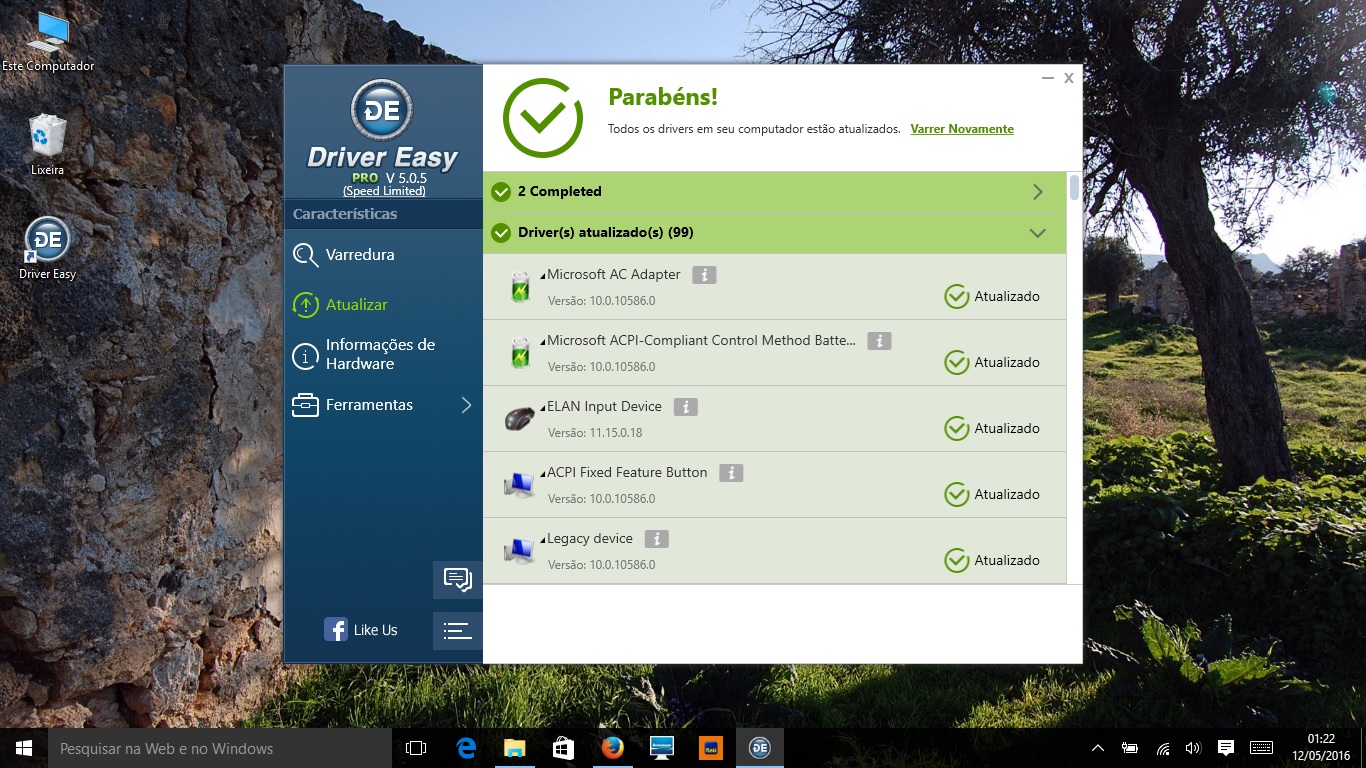The image size is (1366, 768).
Task: Open Este Computador desktop icon
Action: (48, 43)
